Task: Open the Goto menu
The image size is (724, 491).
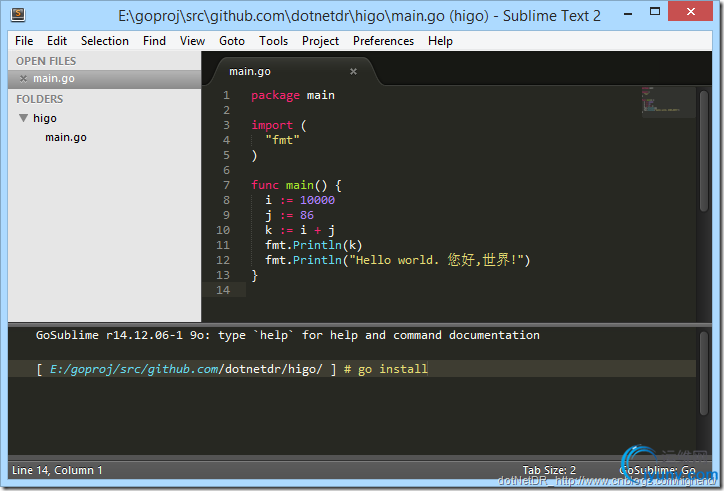Action: (232, 41)
